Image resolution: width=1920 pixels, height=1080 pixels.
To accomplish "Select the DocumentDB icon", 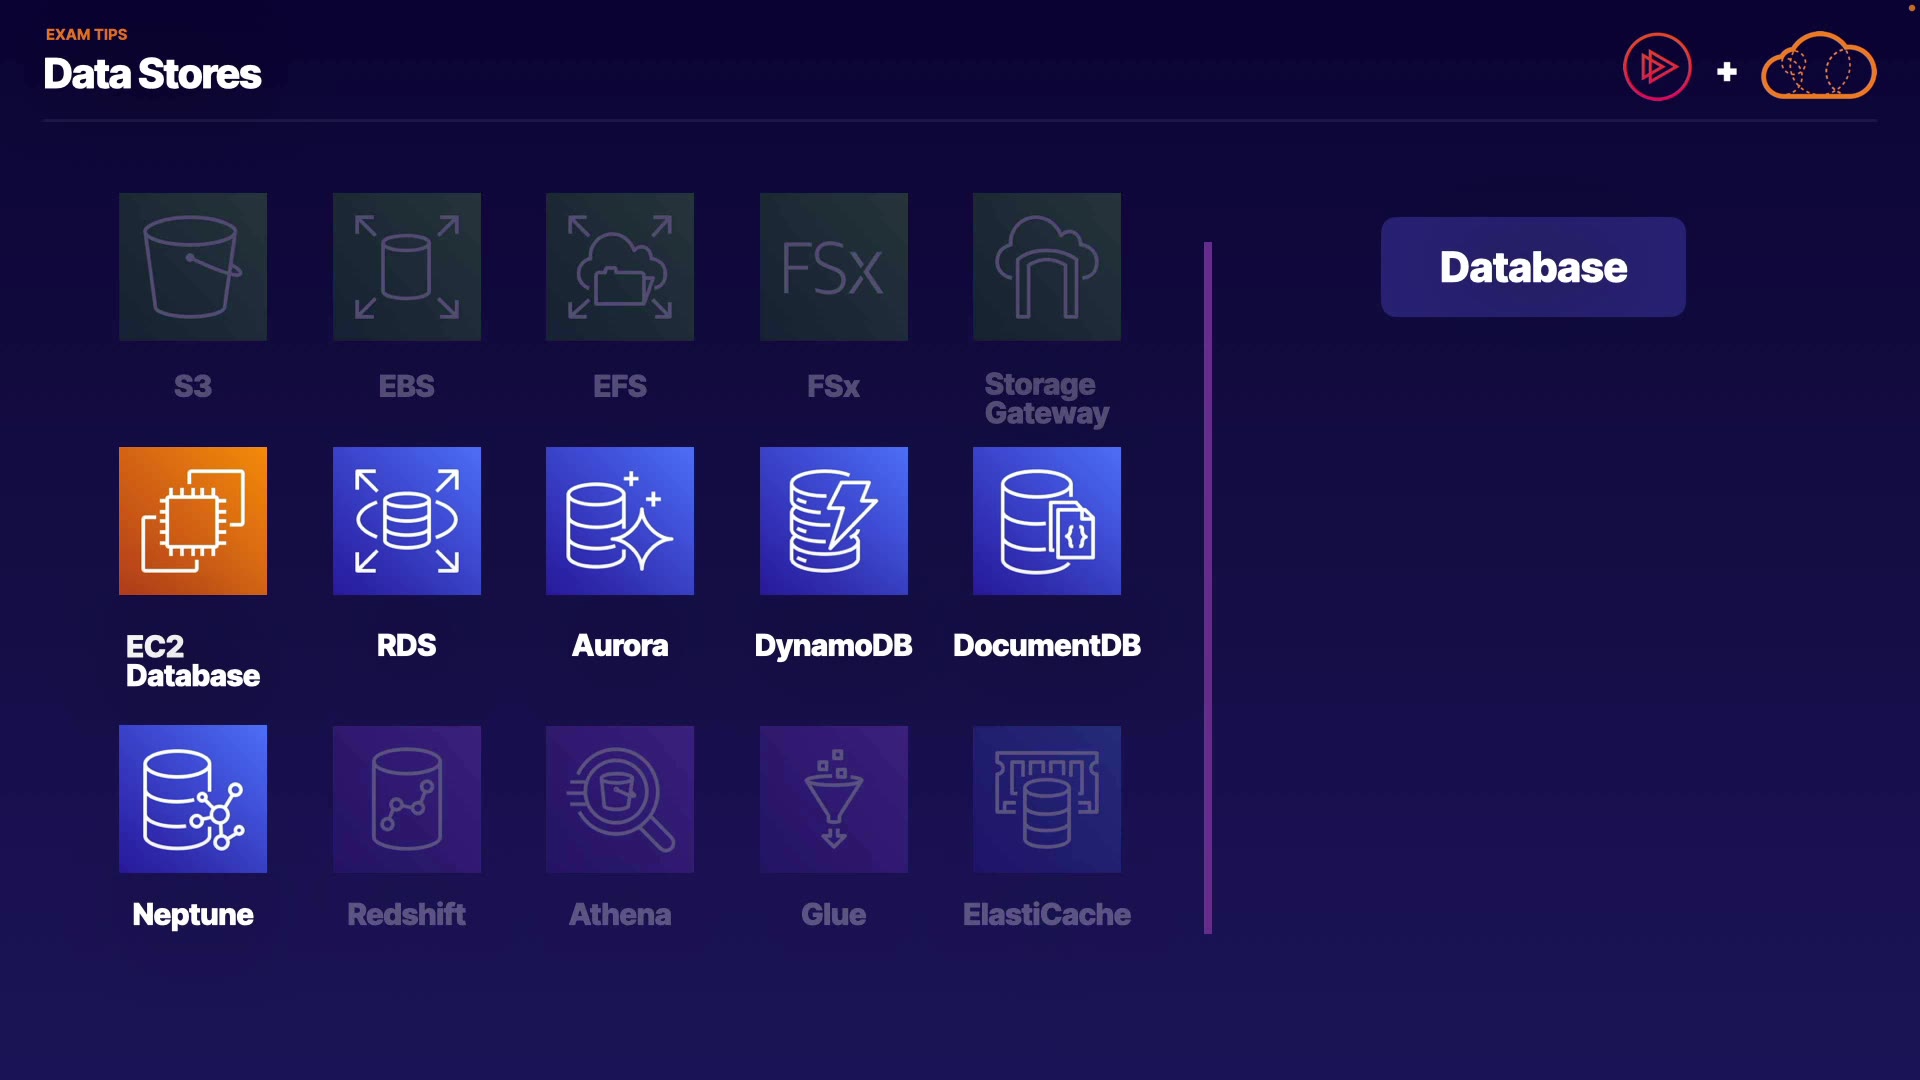I will click(x=1047, y=521).
